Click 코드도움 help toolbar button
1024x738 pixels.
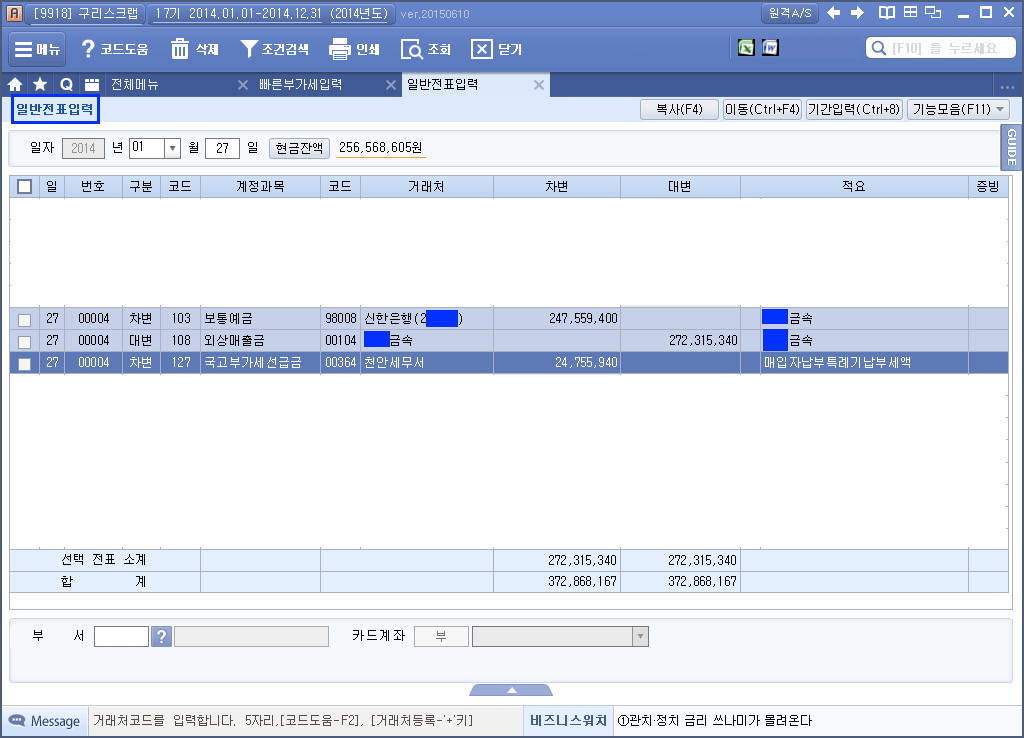[115, 49]
